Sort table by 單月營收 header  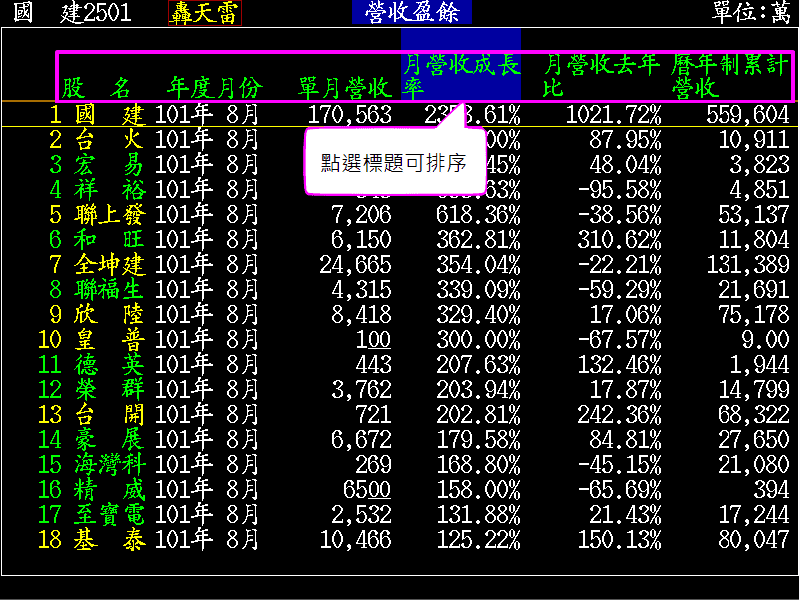345,88
